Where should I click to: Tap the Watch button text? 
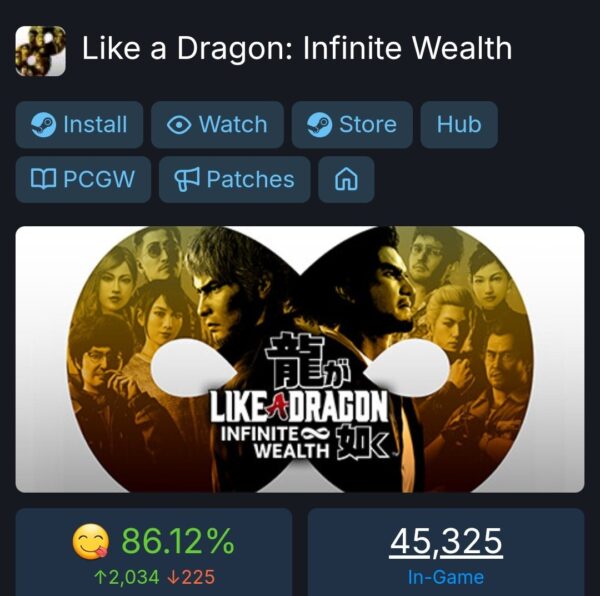[233, 125]
